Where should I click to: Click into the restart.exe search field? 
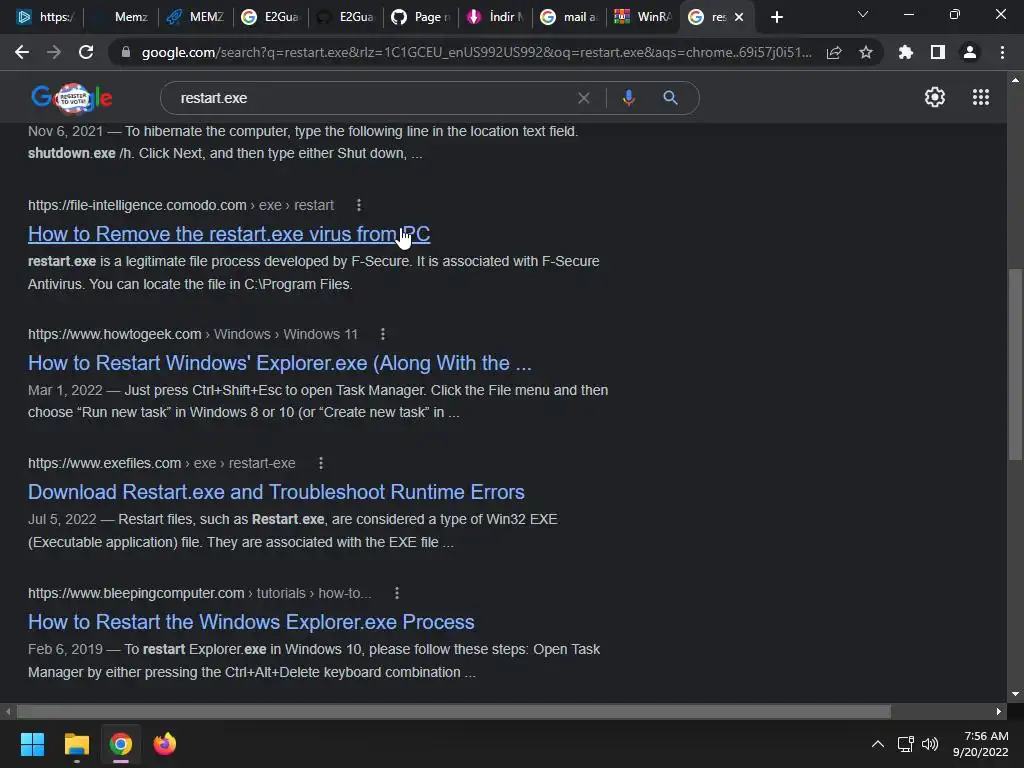tap(372, 98)
